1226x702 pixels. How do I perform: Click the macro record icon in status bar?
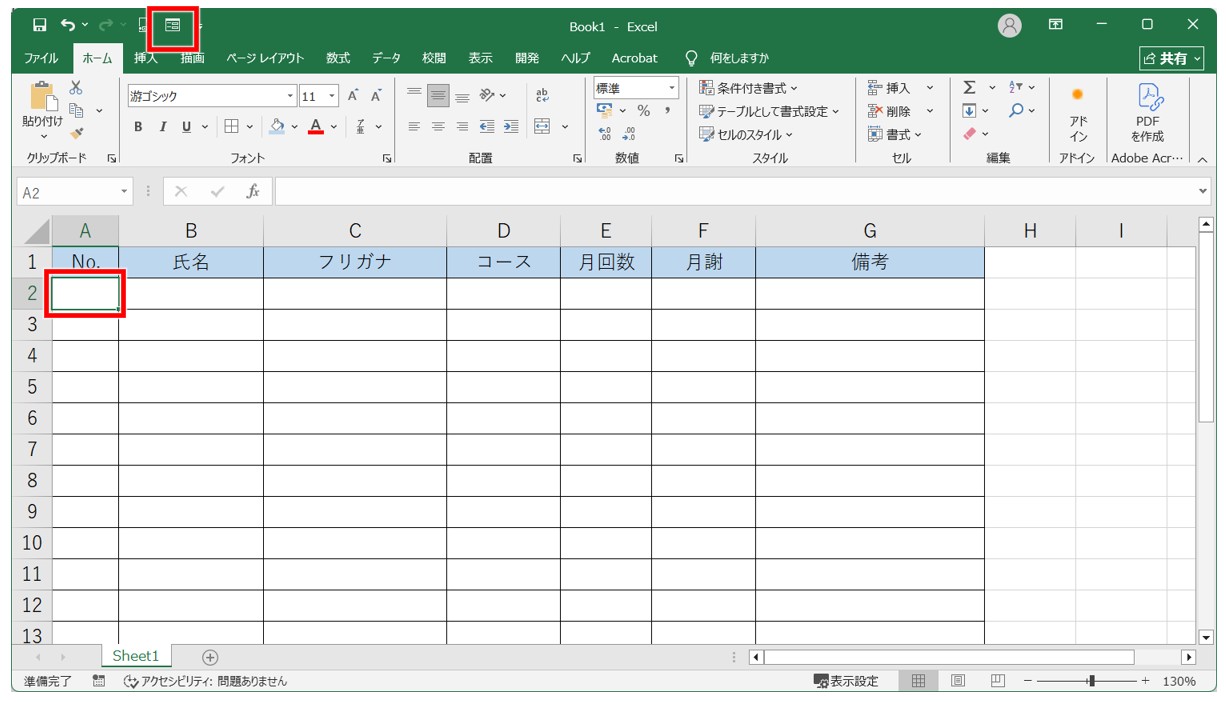coord(98,681)
